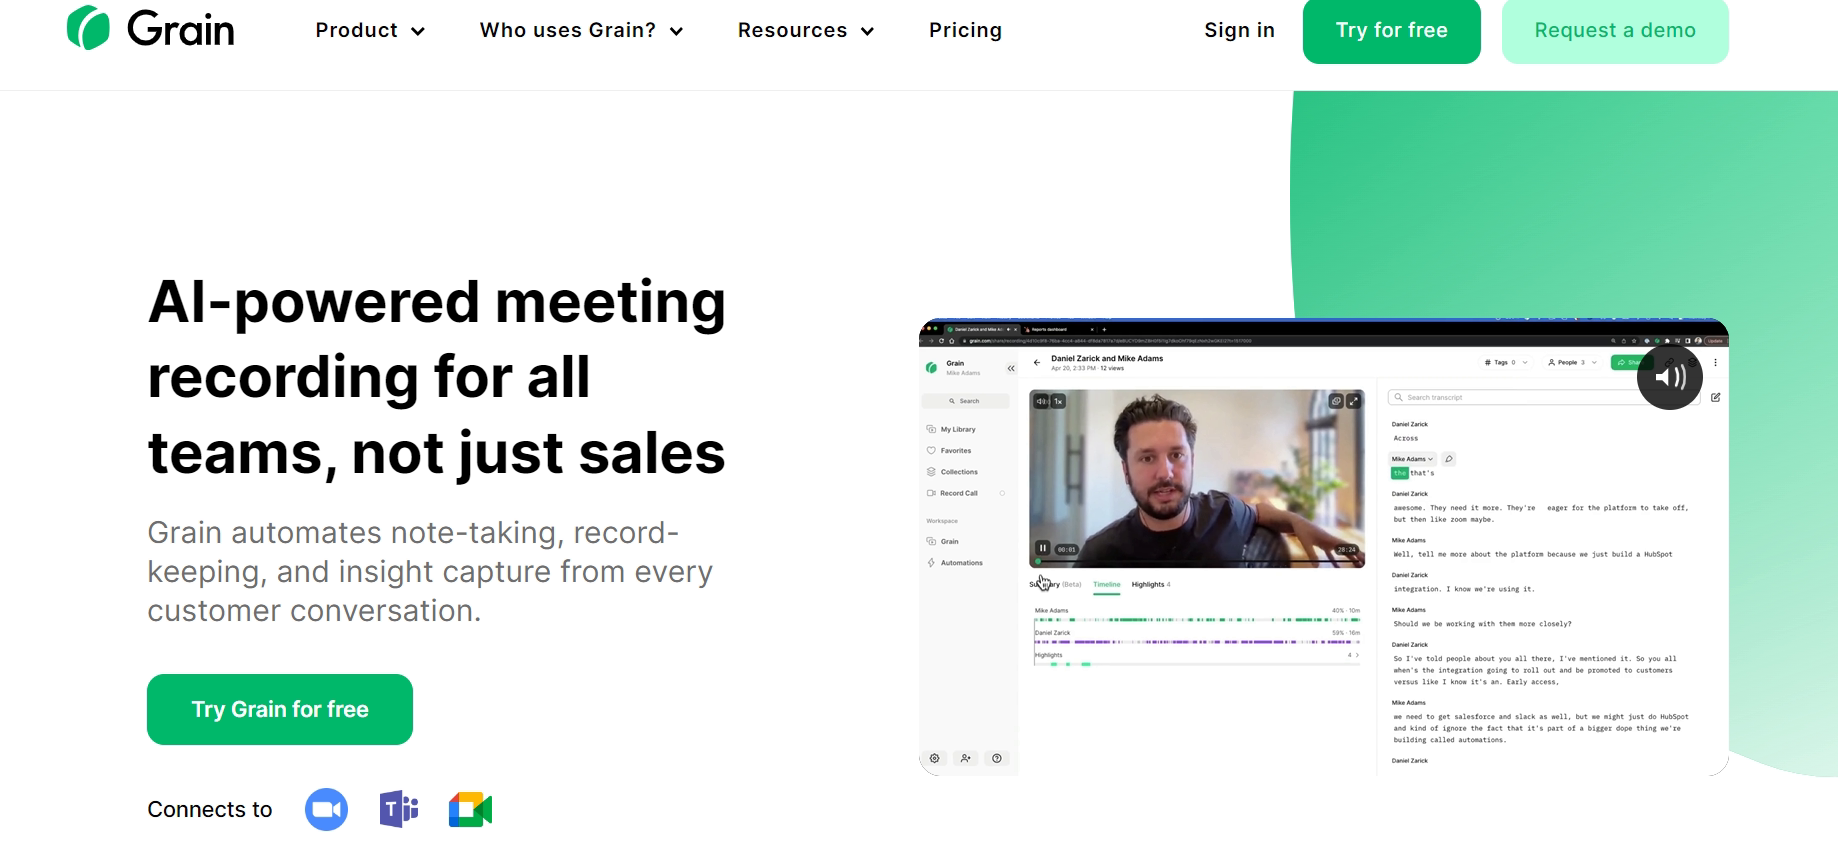Click the highlighted word 'the' in the transcript
Screen dimensions: 1838x842
click(1399, 473)
